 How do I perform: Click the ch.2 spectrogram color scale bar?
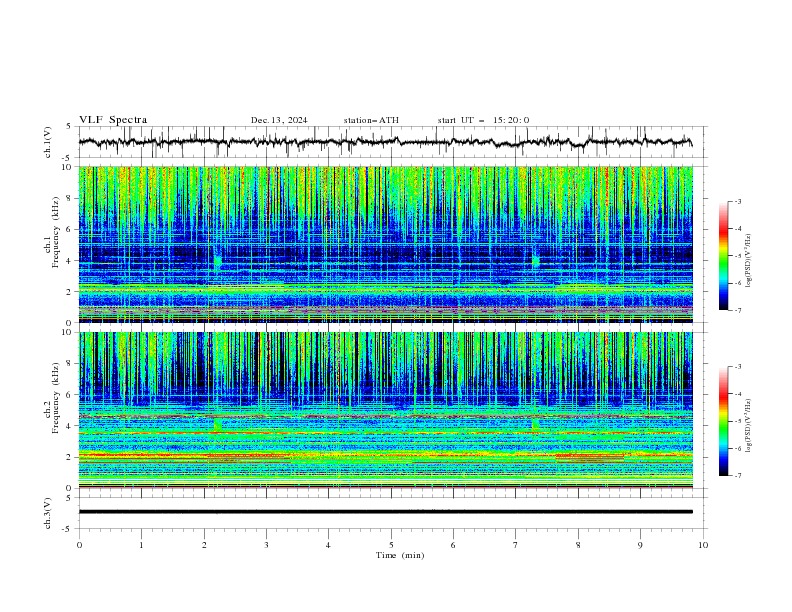[723, 421]
